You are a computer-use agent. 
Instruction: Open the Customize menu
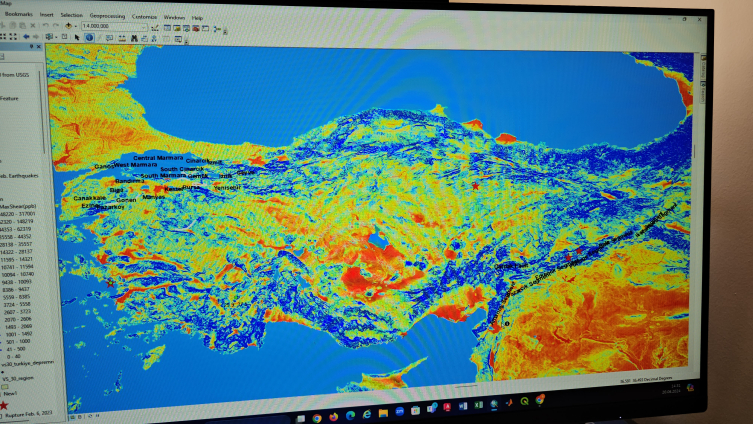coord(144,17)
